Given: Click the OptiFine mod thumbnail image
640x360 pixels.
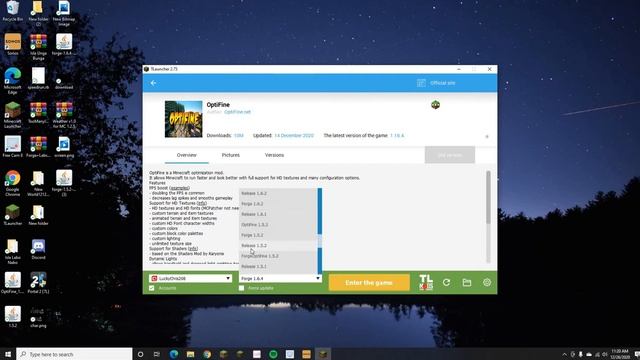Looking at the screenshot, I should 183,119.
